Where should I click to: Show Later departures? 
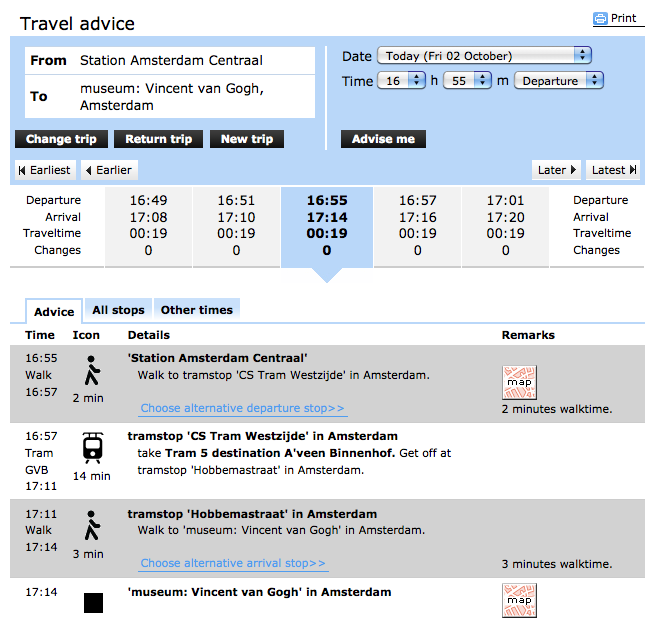tap(557, 170)
